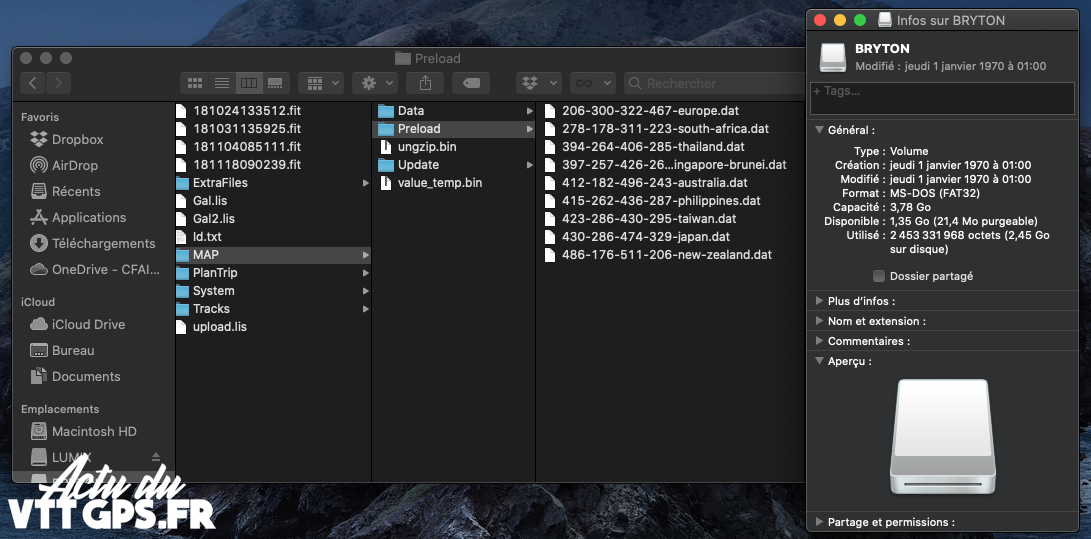Click the Share toolbar button
The height and width of the screenshot is (539, 1091).
[425, 83]
